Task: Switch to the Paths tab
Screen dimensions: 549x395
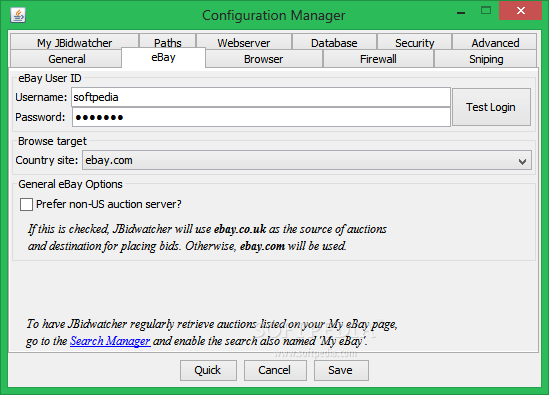Action: [168, 43]
